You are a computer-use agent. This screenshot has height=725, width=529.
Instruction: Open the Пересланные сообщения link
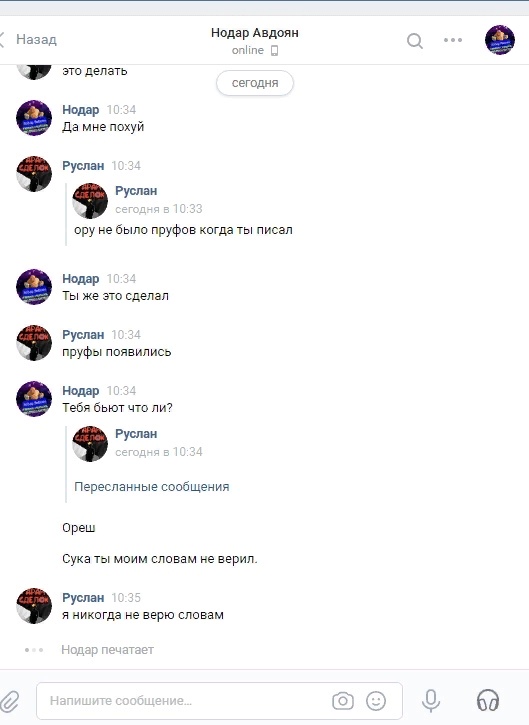pos(152,486)
